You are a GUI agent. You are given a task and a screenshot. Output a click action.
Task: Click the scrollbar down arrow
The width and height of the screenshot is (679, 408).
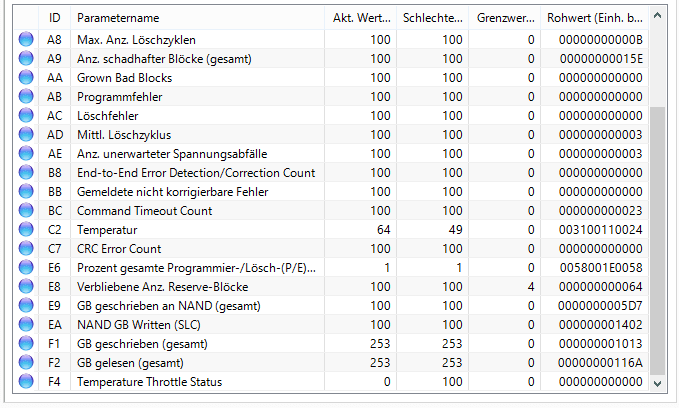(657, 382)
